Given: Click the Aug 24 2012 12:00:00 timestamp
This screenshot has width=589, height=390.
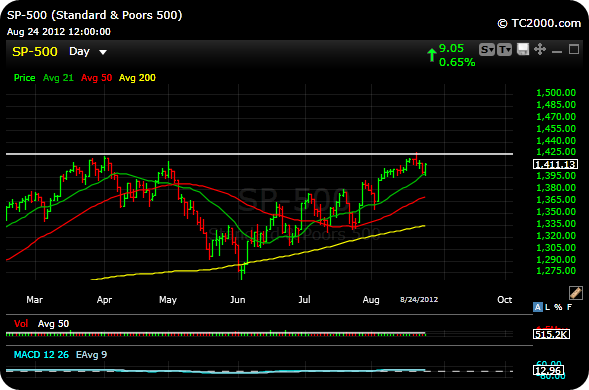Looking at the screenshot, I should [x=59, y=32].
